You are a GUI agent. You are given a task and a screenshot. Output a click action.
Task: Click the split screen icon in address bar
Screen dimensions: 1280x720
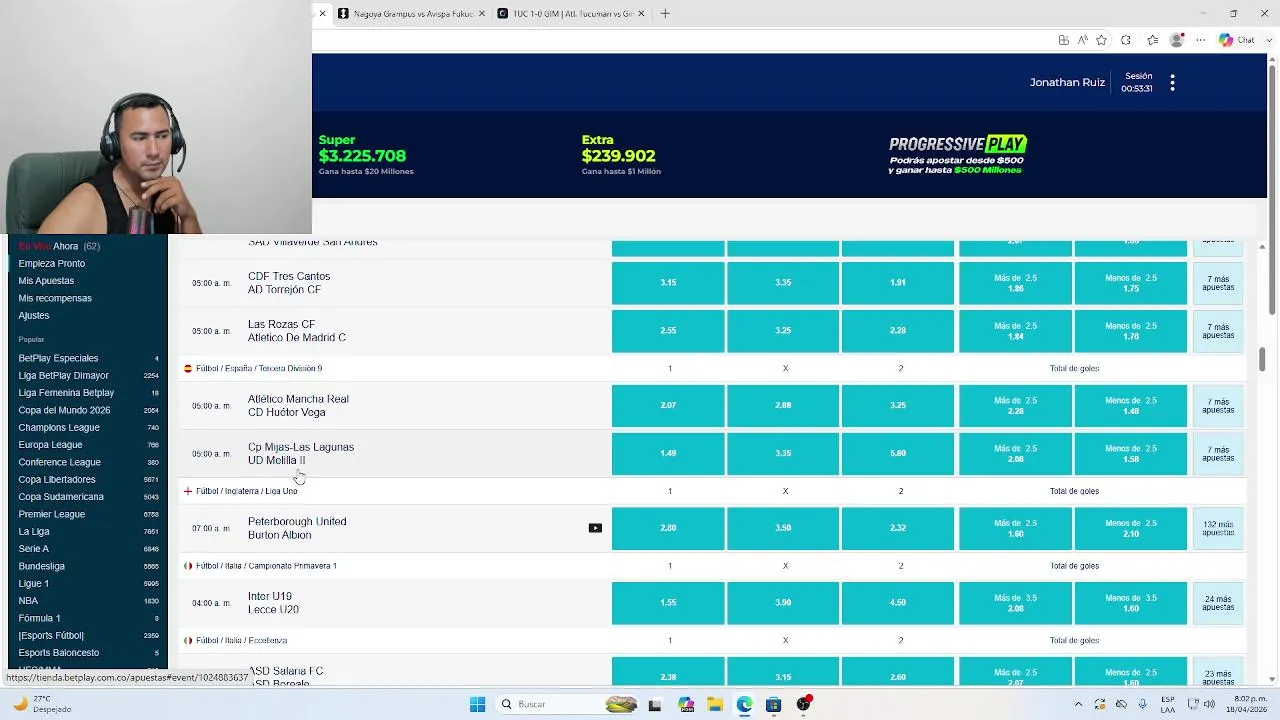click(x=1063, y=40)
